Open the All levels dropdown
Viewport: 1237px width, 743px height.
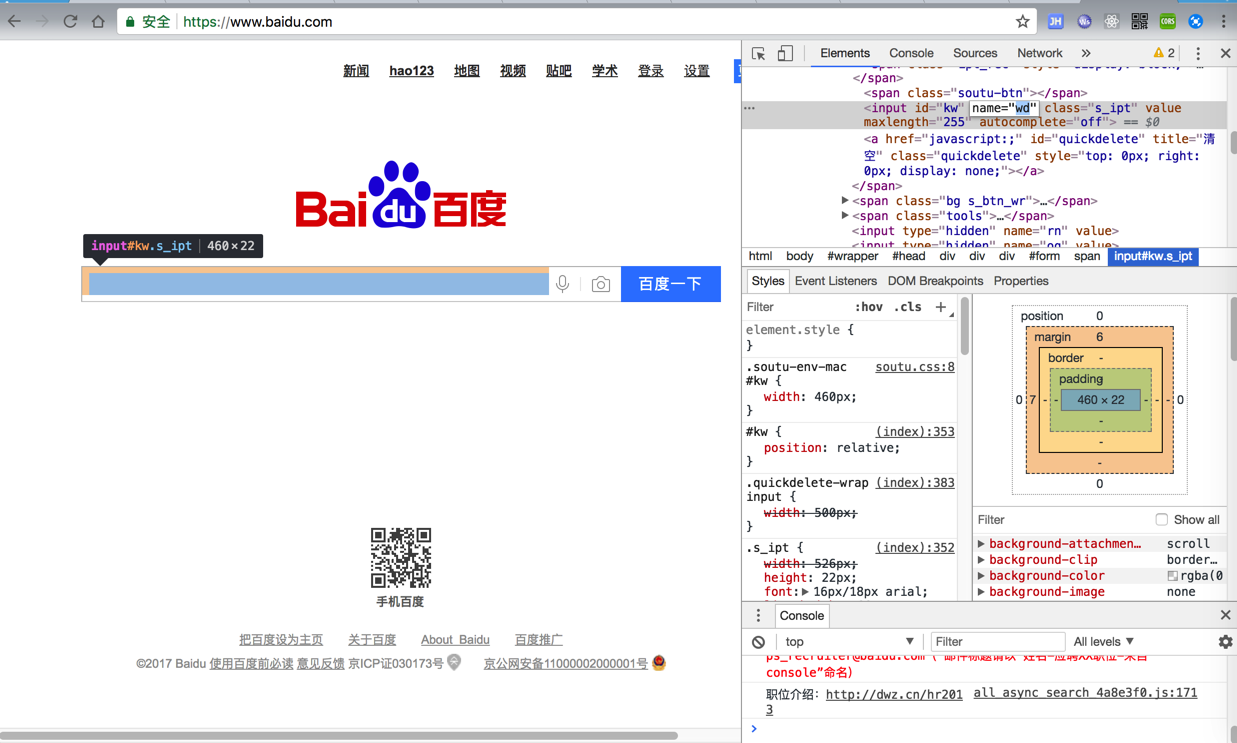point(1104,642)
